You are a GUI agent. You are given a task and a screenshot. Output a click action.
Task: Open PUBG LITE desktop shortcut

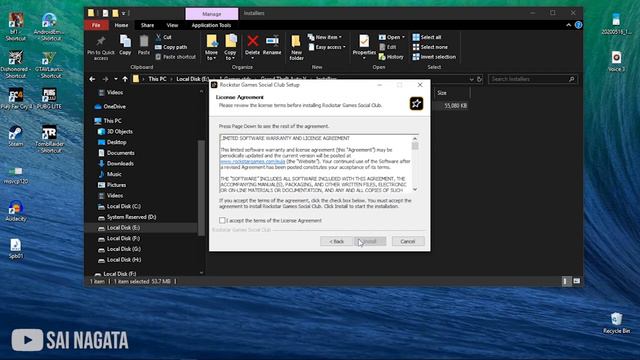click(49, 99)
